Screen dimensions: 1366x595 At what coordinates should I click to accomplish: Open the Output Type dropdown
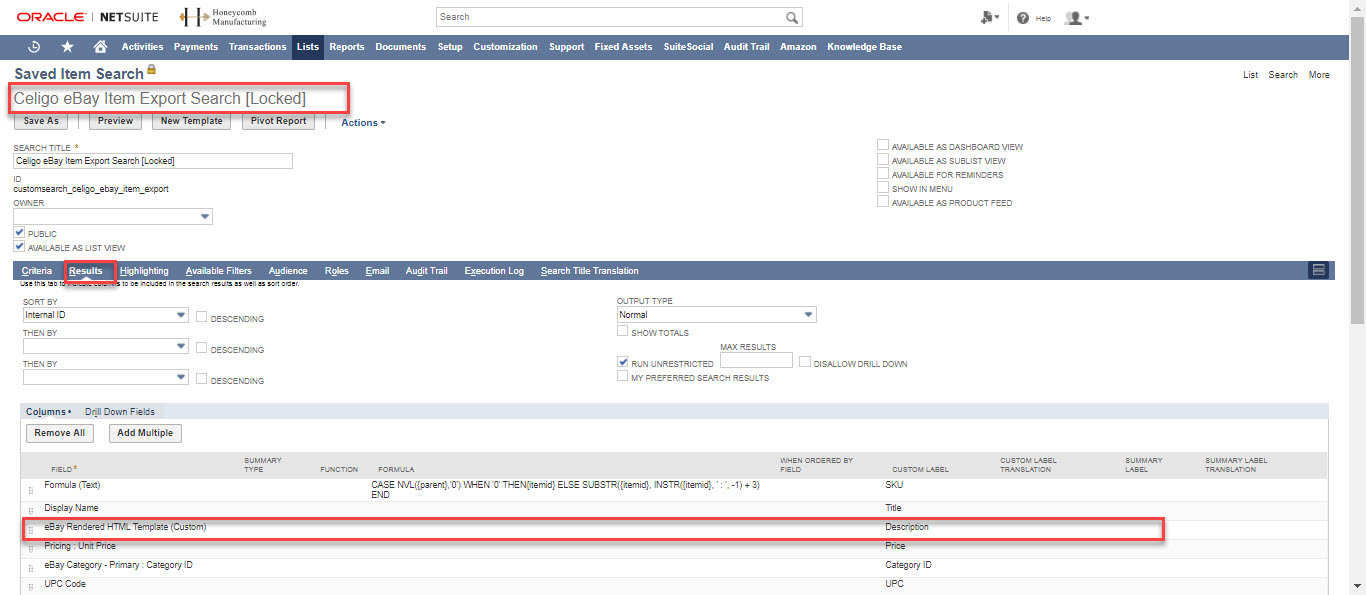point(717,315)
